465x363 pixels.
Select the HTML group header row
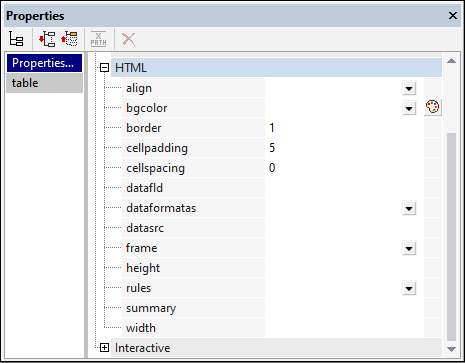(x=276, y=68)
